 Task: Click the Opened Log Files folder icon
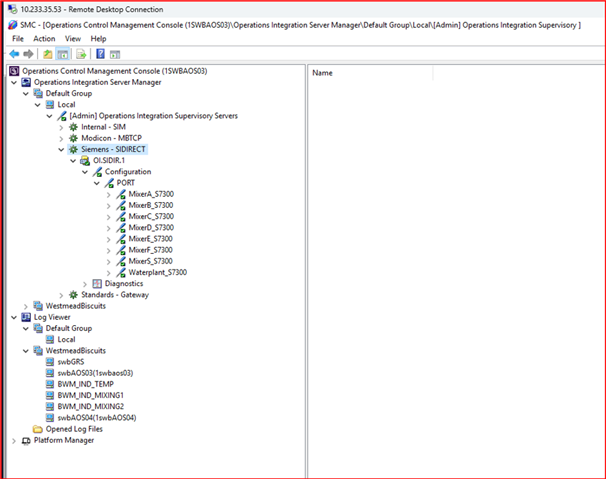(37, 429)
